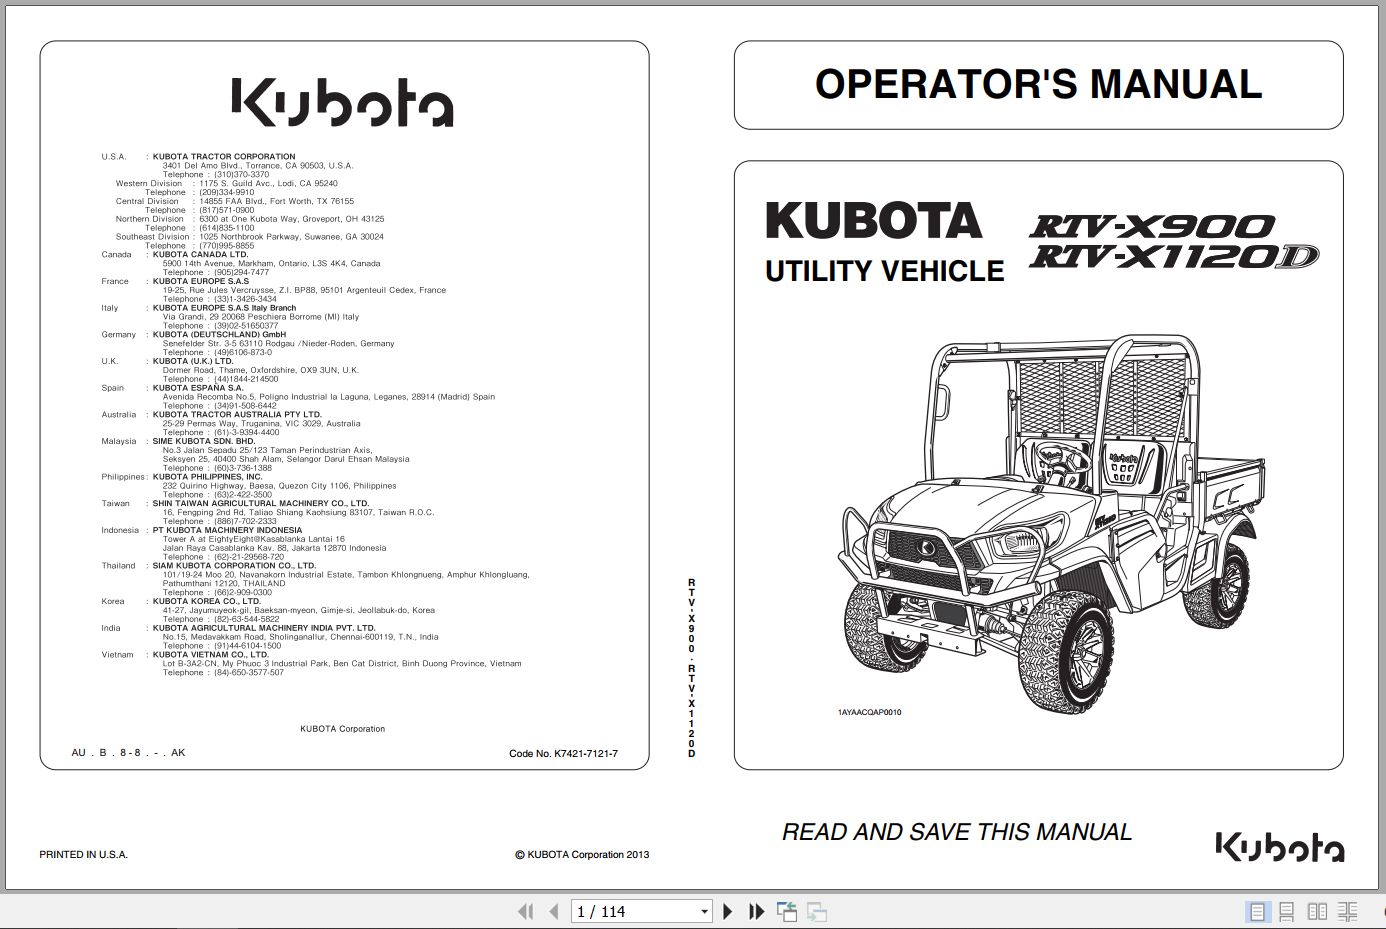Click the previous view icon with green arrow
Screen dimensions: 1386x929
pyautogui.click(x=787, y=911)
